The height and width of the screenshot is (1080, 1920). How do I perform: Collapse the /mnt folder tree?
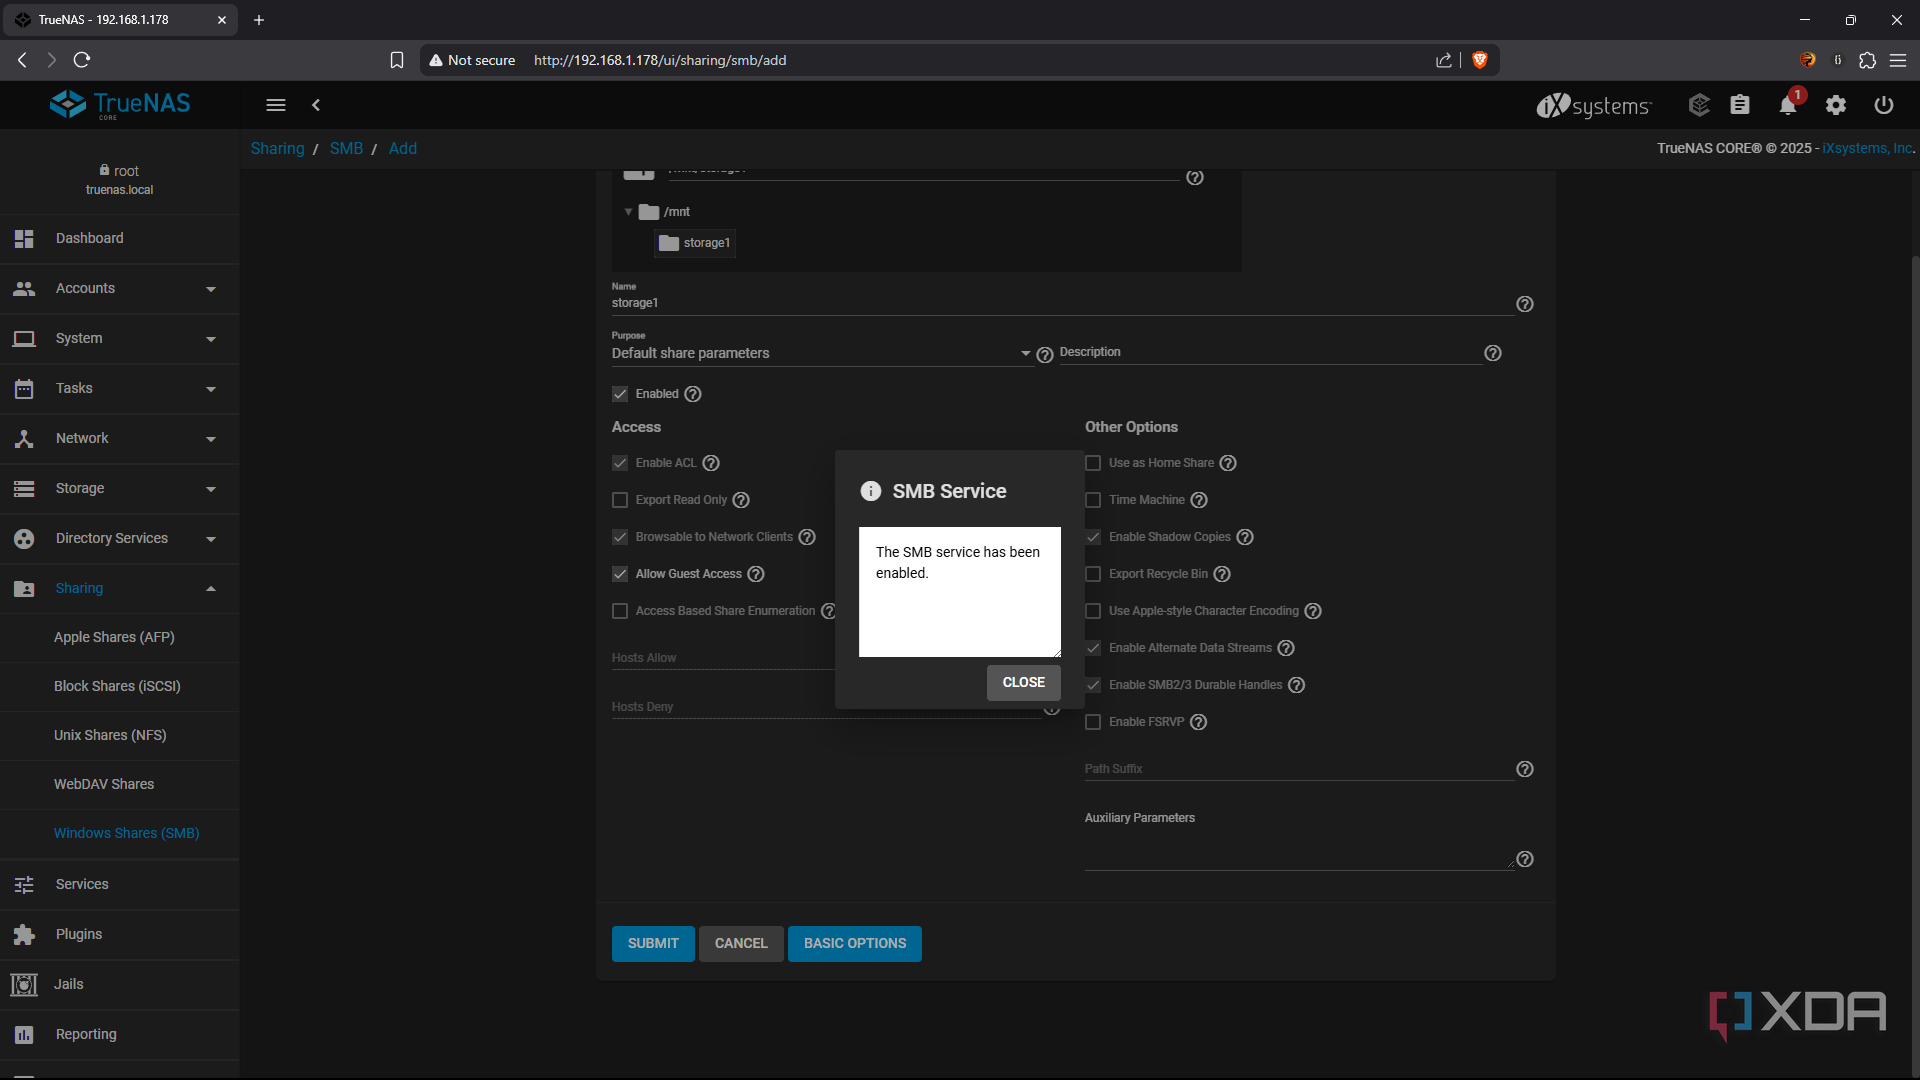pyautogui.click(x=628, y=212)
